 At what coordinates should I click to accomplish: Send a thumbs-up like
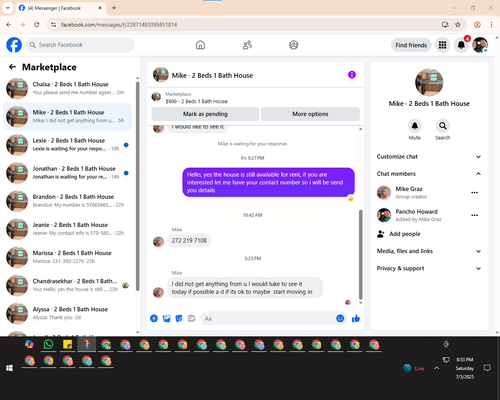pyautogui.click(x=356, y=318)
